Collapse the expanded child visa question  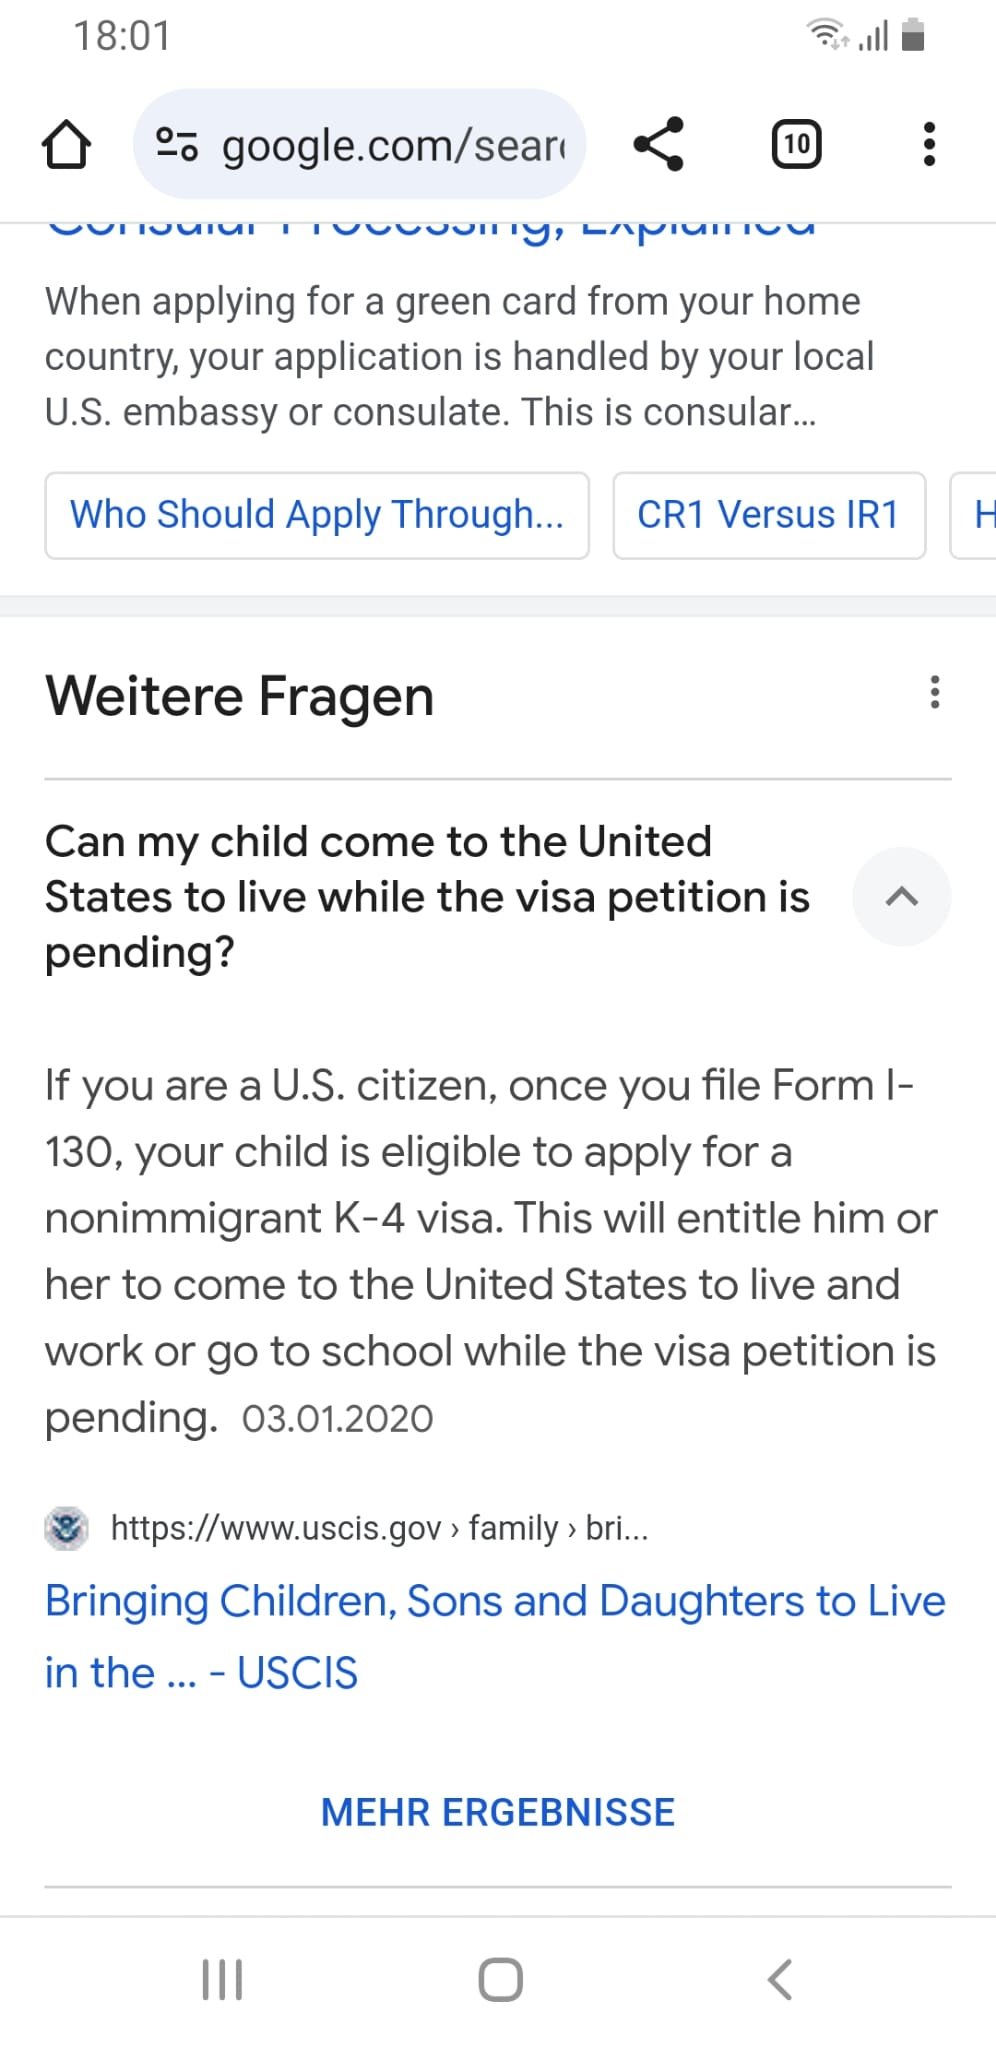(901, 897)
